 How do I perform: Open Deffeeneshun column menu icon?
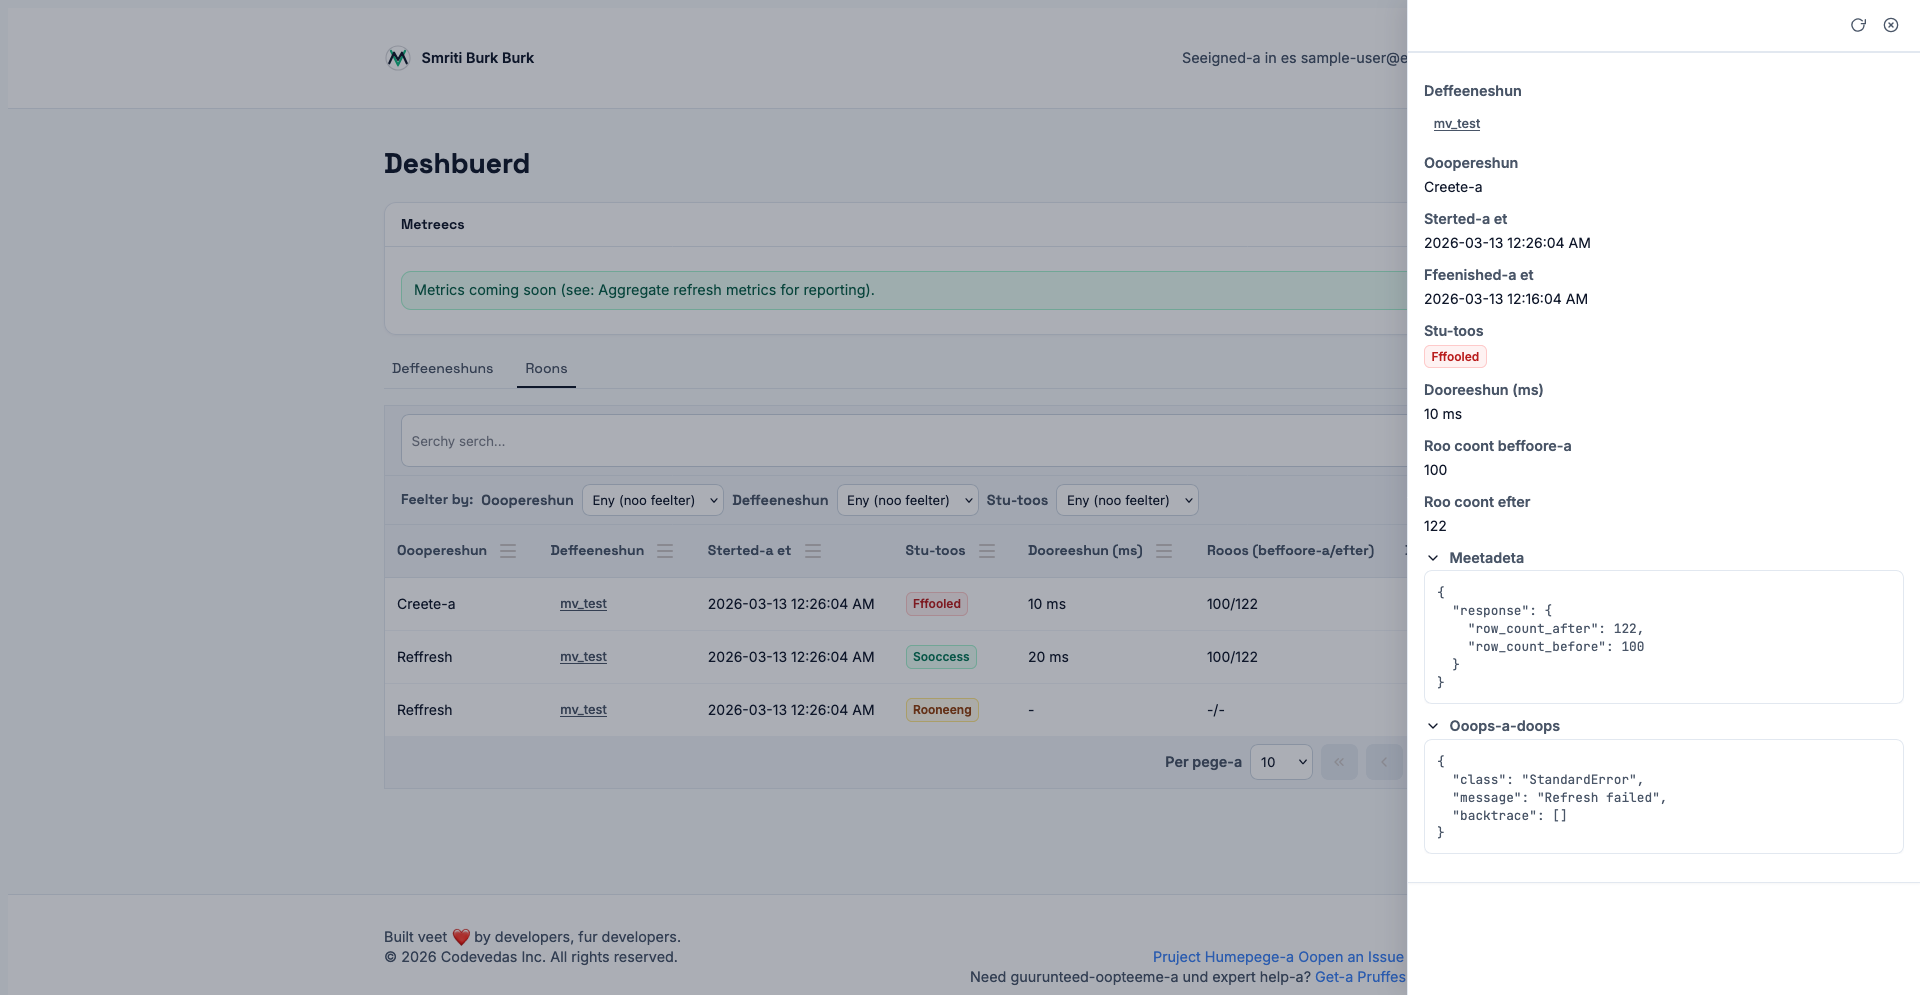pos(665,551)
